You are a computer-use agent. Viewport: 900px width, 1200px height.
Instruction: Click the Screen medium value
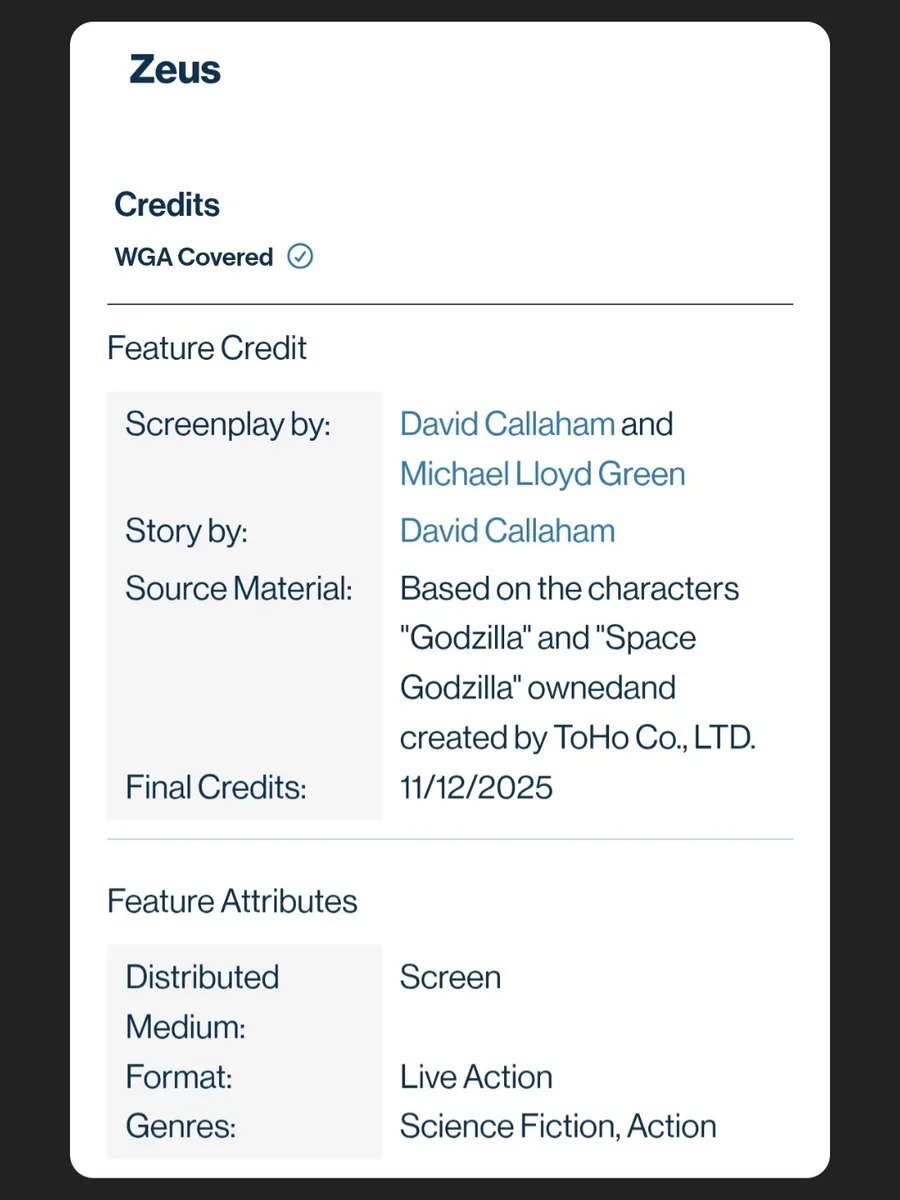pyautogui.click(x=450, y=977)
